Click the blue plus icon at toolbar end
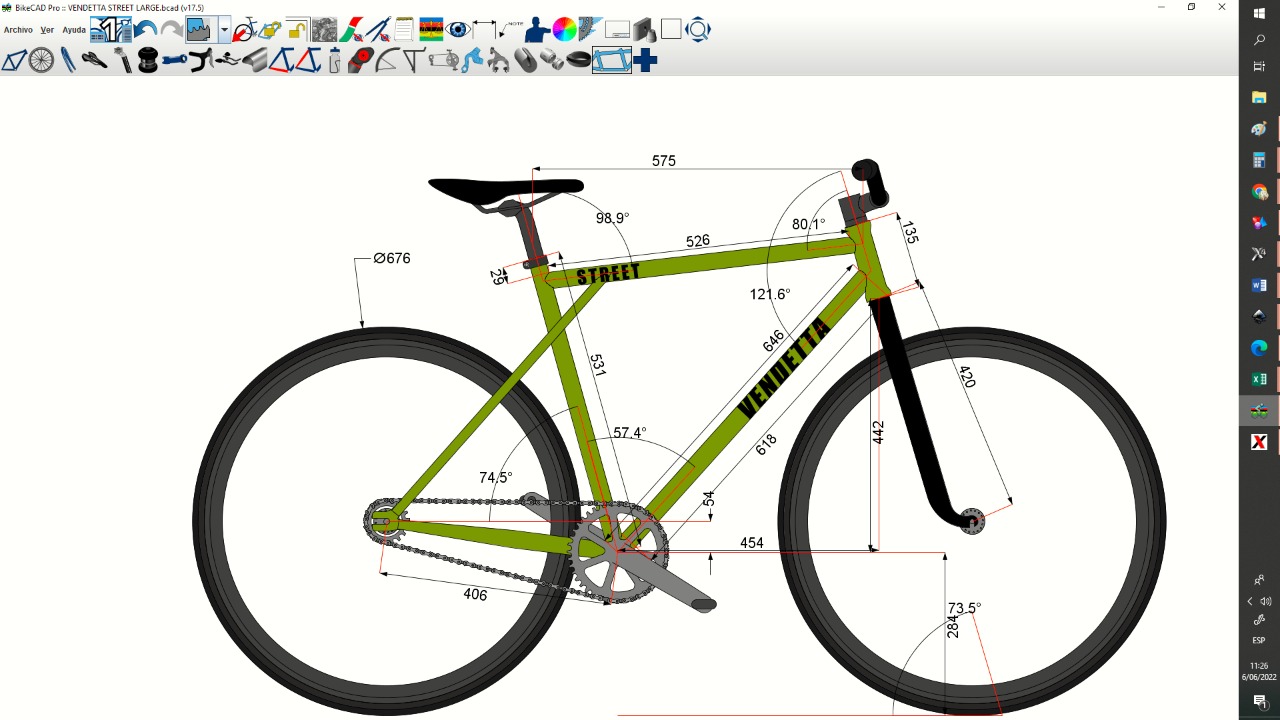This screenshot has height=720, width=1280. (x=645, y=60)
